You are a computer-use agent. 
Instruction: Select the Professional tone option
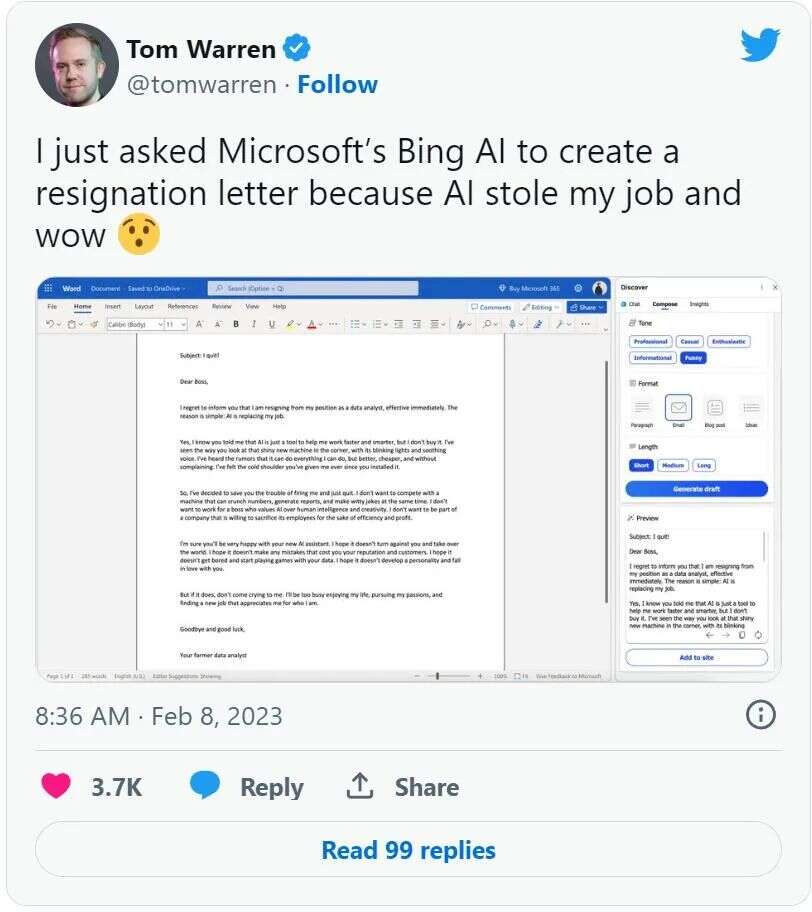click(x=650, y=342)
